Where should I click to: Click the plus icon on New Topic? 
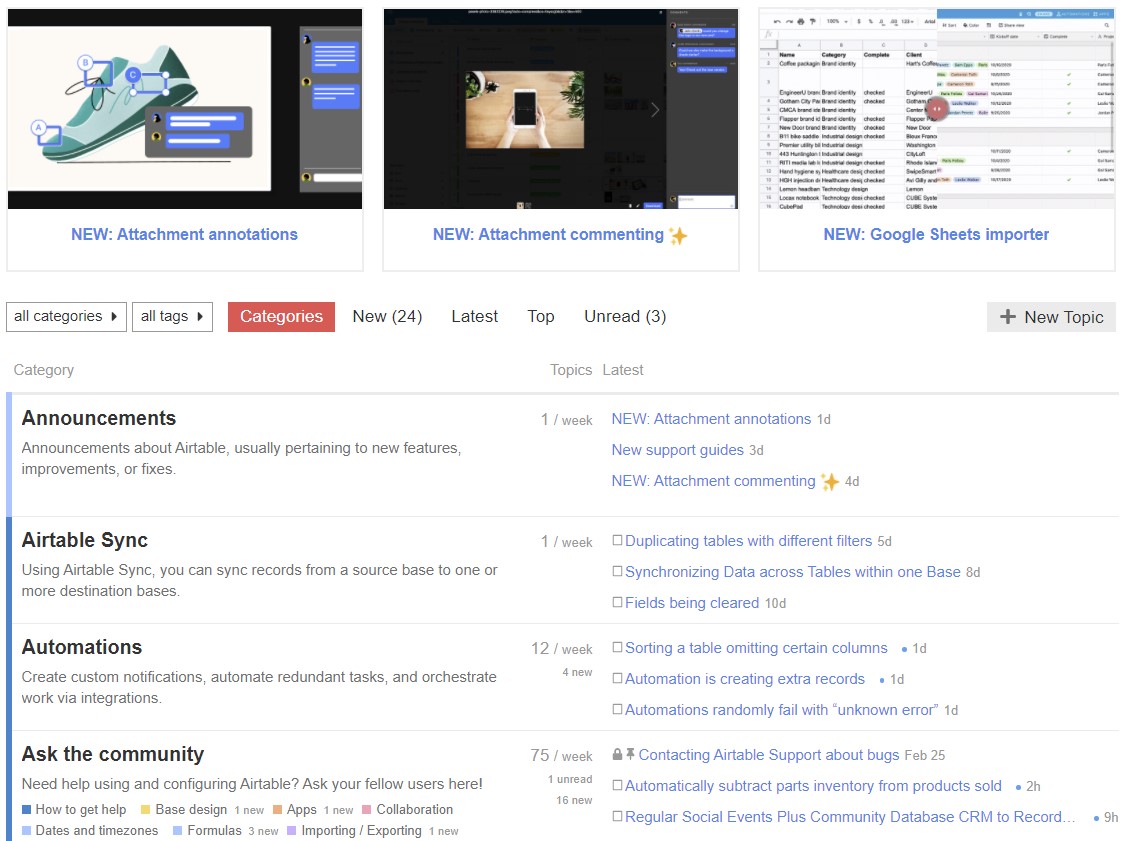point(1008,317)
